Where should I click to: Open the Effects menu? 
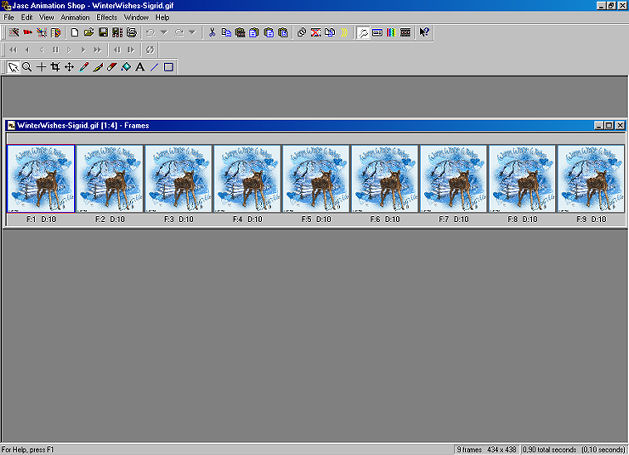click(x=107, y=17)
